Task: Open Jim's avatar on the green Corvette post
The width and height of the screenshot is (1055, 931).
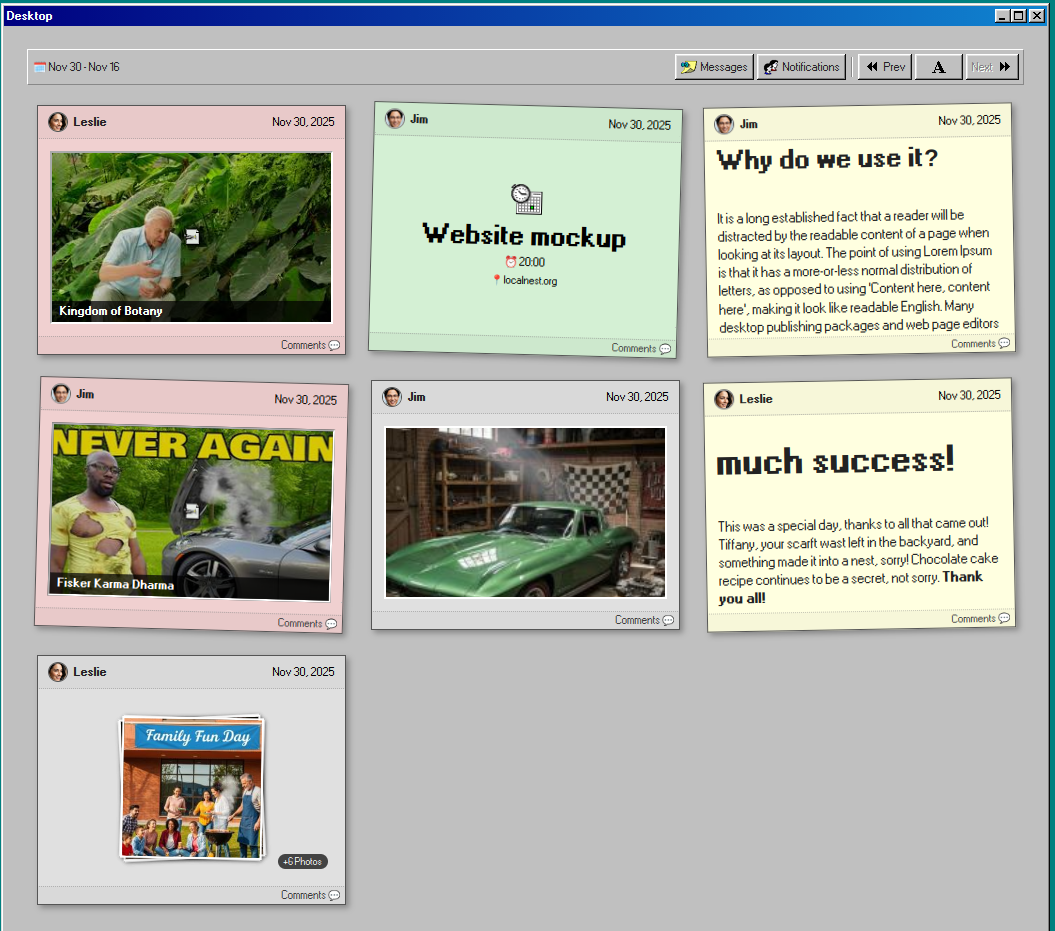Action: coord(391,396)
